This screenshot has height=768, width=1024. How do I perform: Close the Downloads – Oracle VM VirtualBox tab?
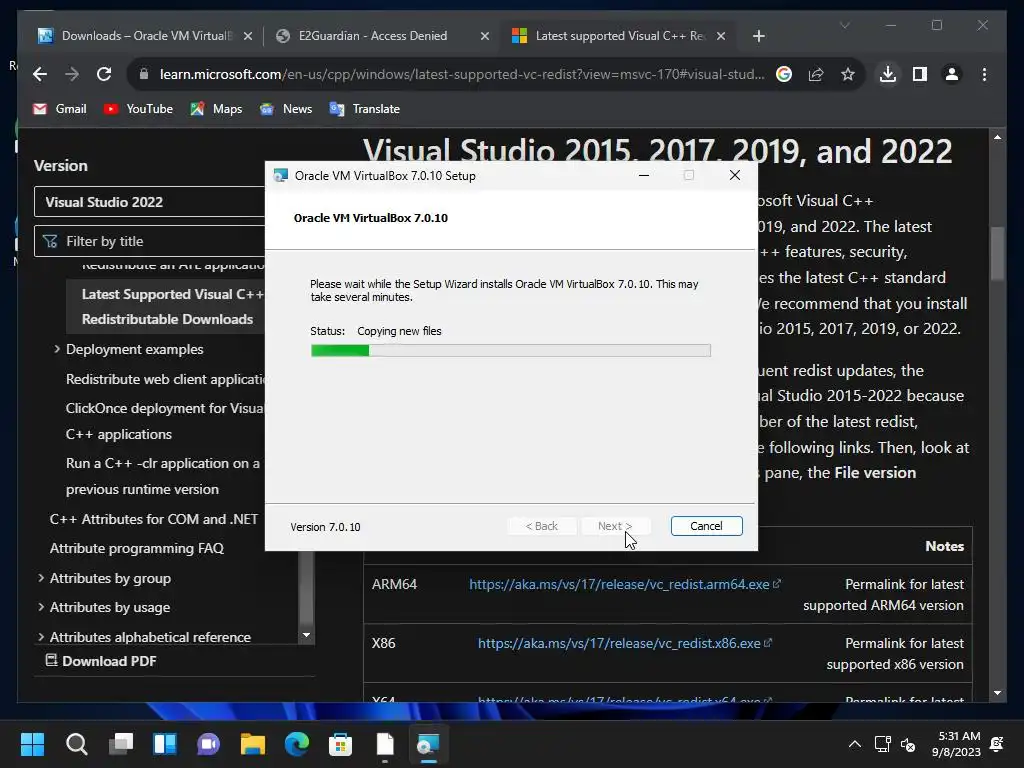[x=248, y=36]
